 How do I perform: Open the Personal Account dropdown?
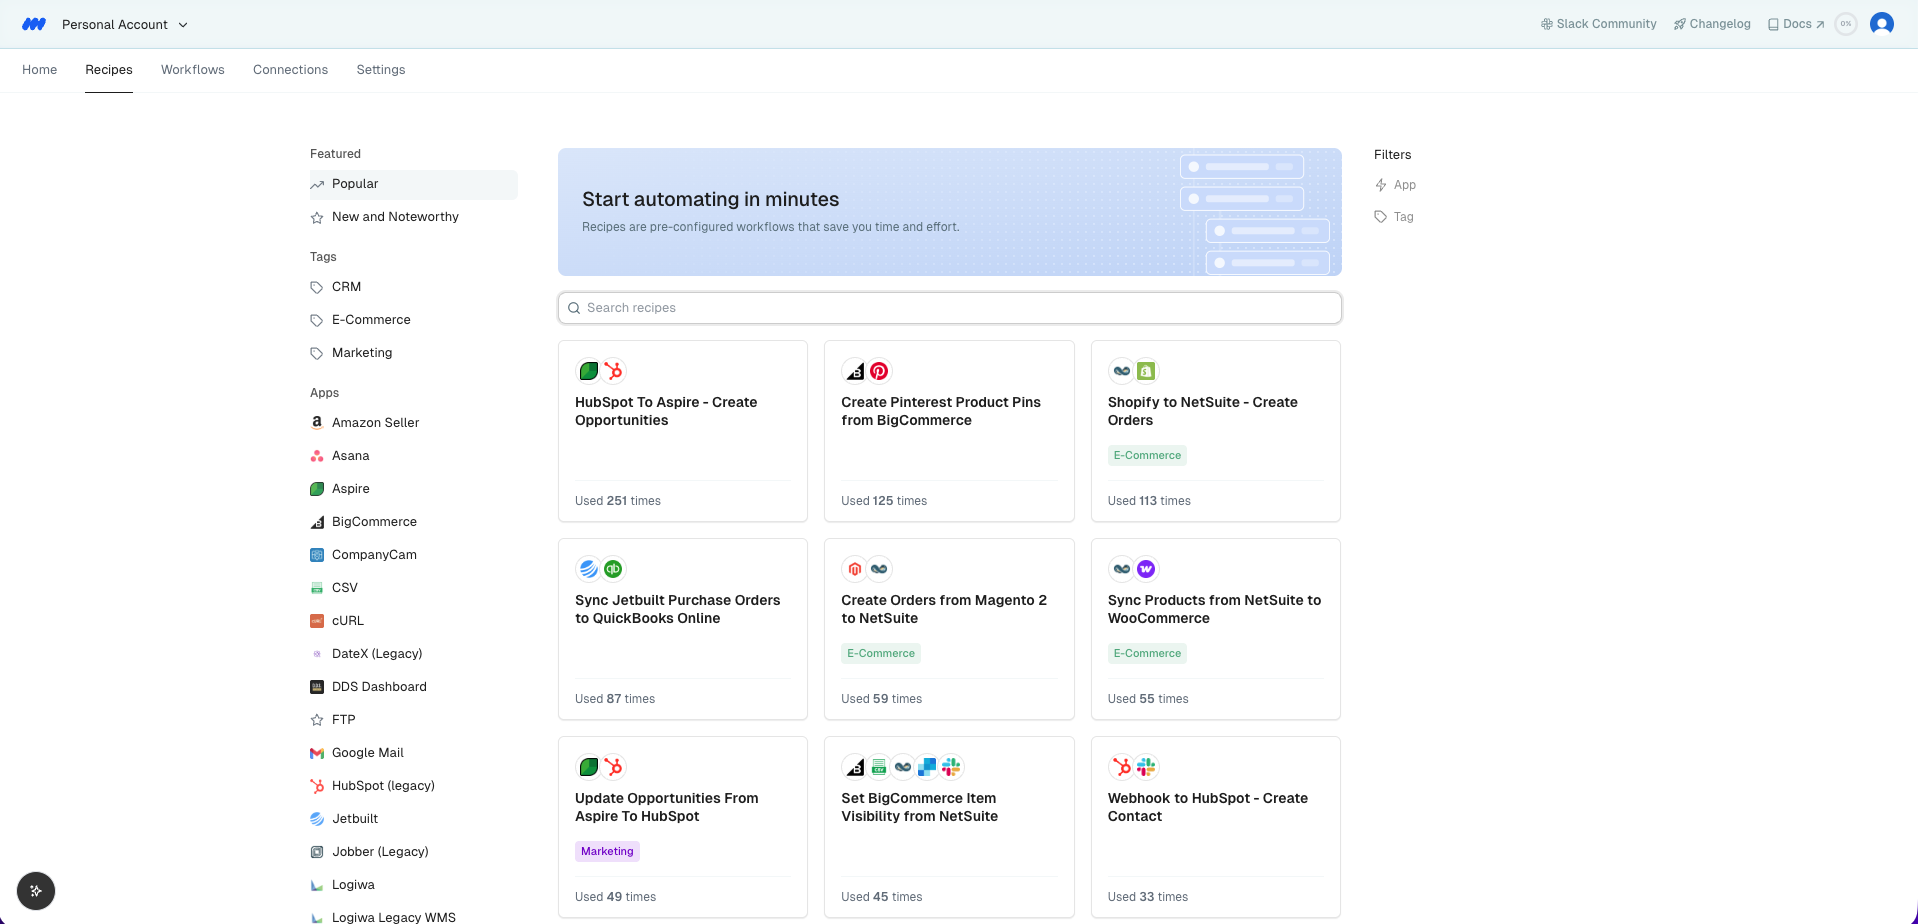click(125, 24)
